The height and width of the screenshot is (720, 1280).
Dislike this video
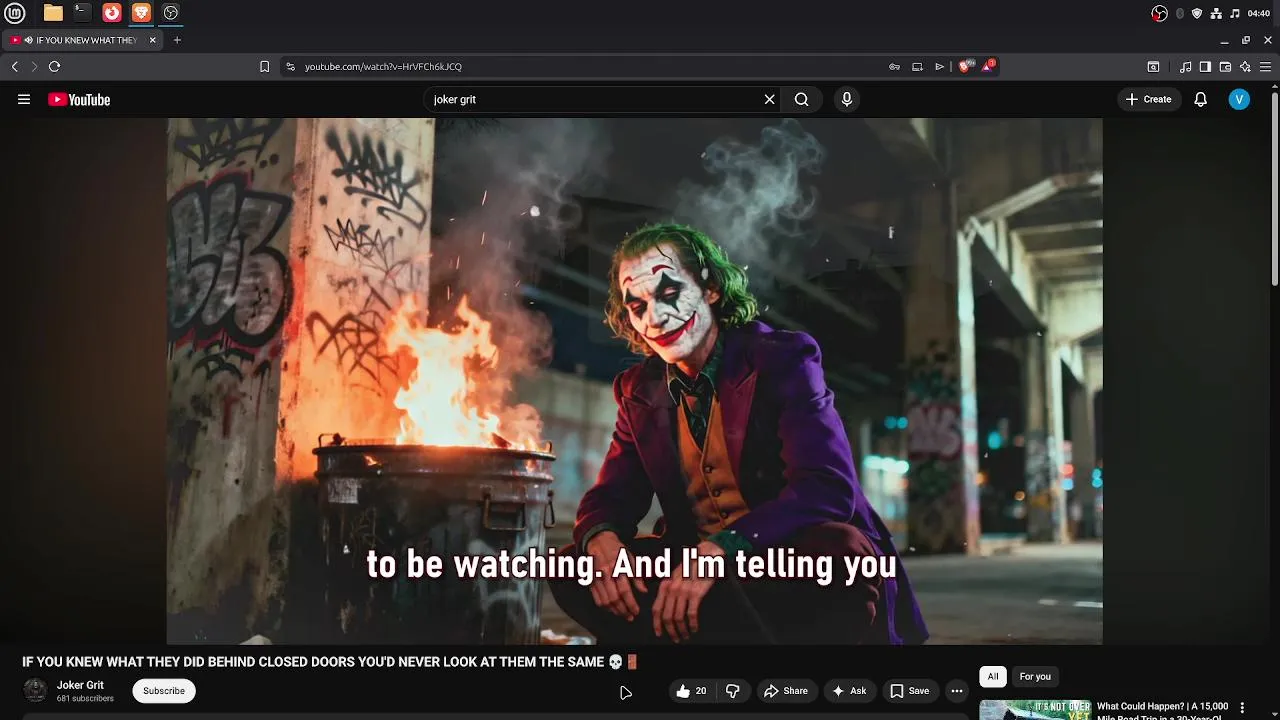tap(733, 691)
